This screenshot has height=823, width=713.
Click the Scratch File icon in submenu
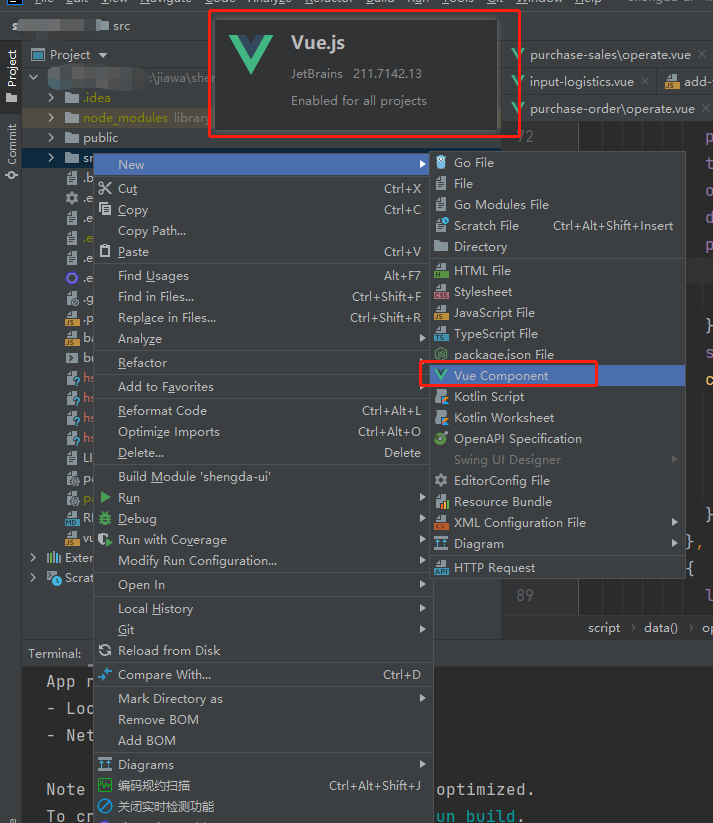click(x=441, y=226)
